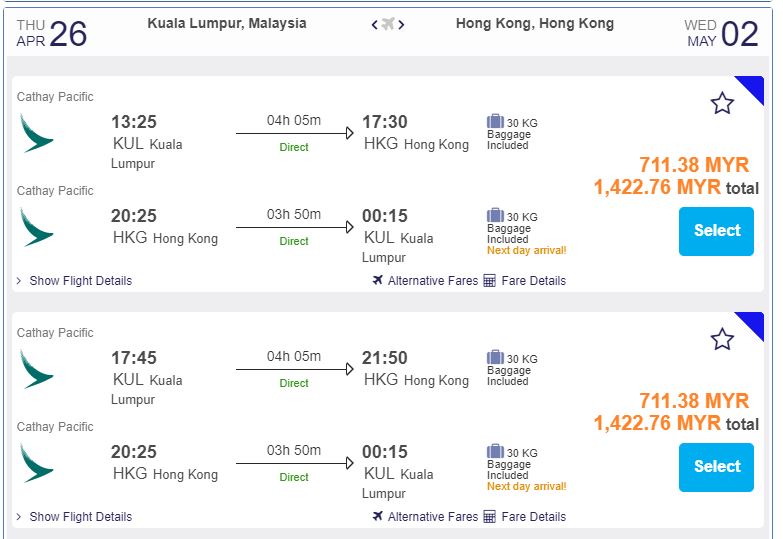Expand Show Flight Details for second result

pyautogui.click(x=80, y=517)
